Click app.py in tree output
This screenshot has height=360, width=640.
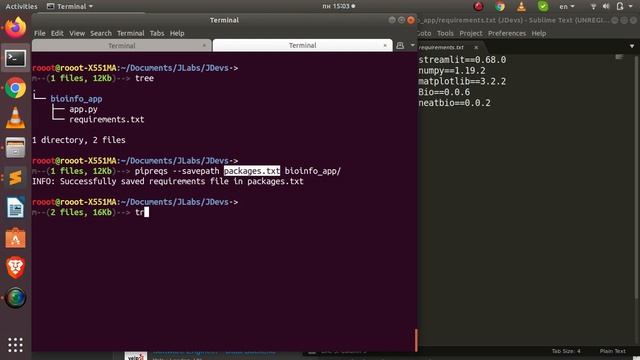tap(83, 109)
